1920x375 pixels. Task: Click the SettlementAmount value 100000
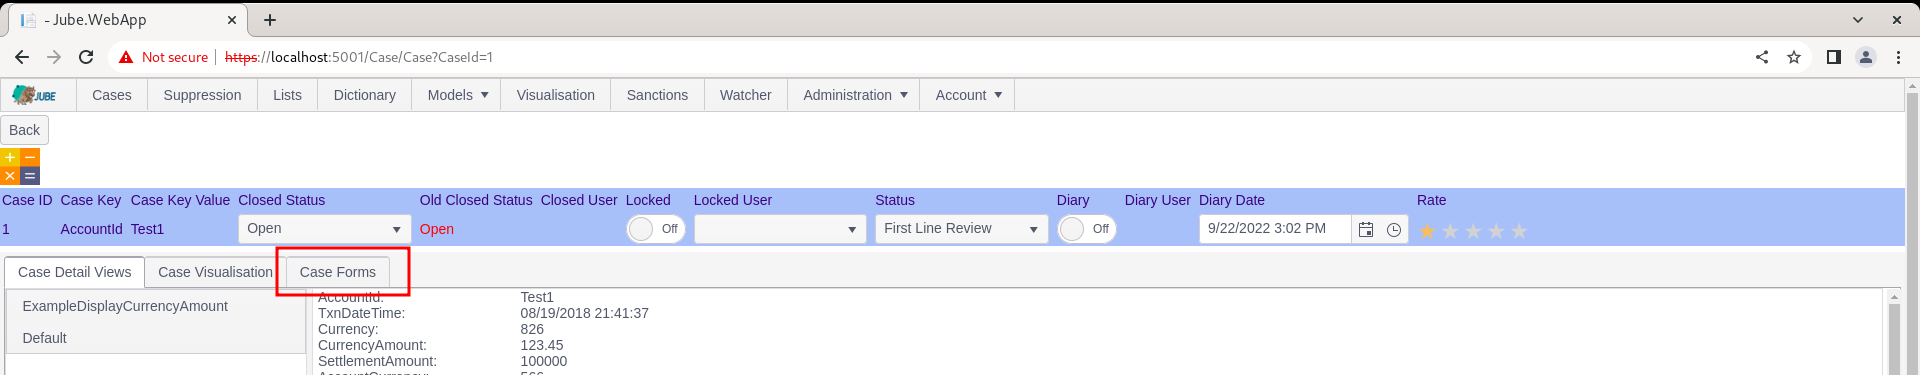pos(544,361)
